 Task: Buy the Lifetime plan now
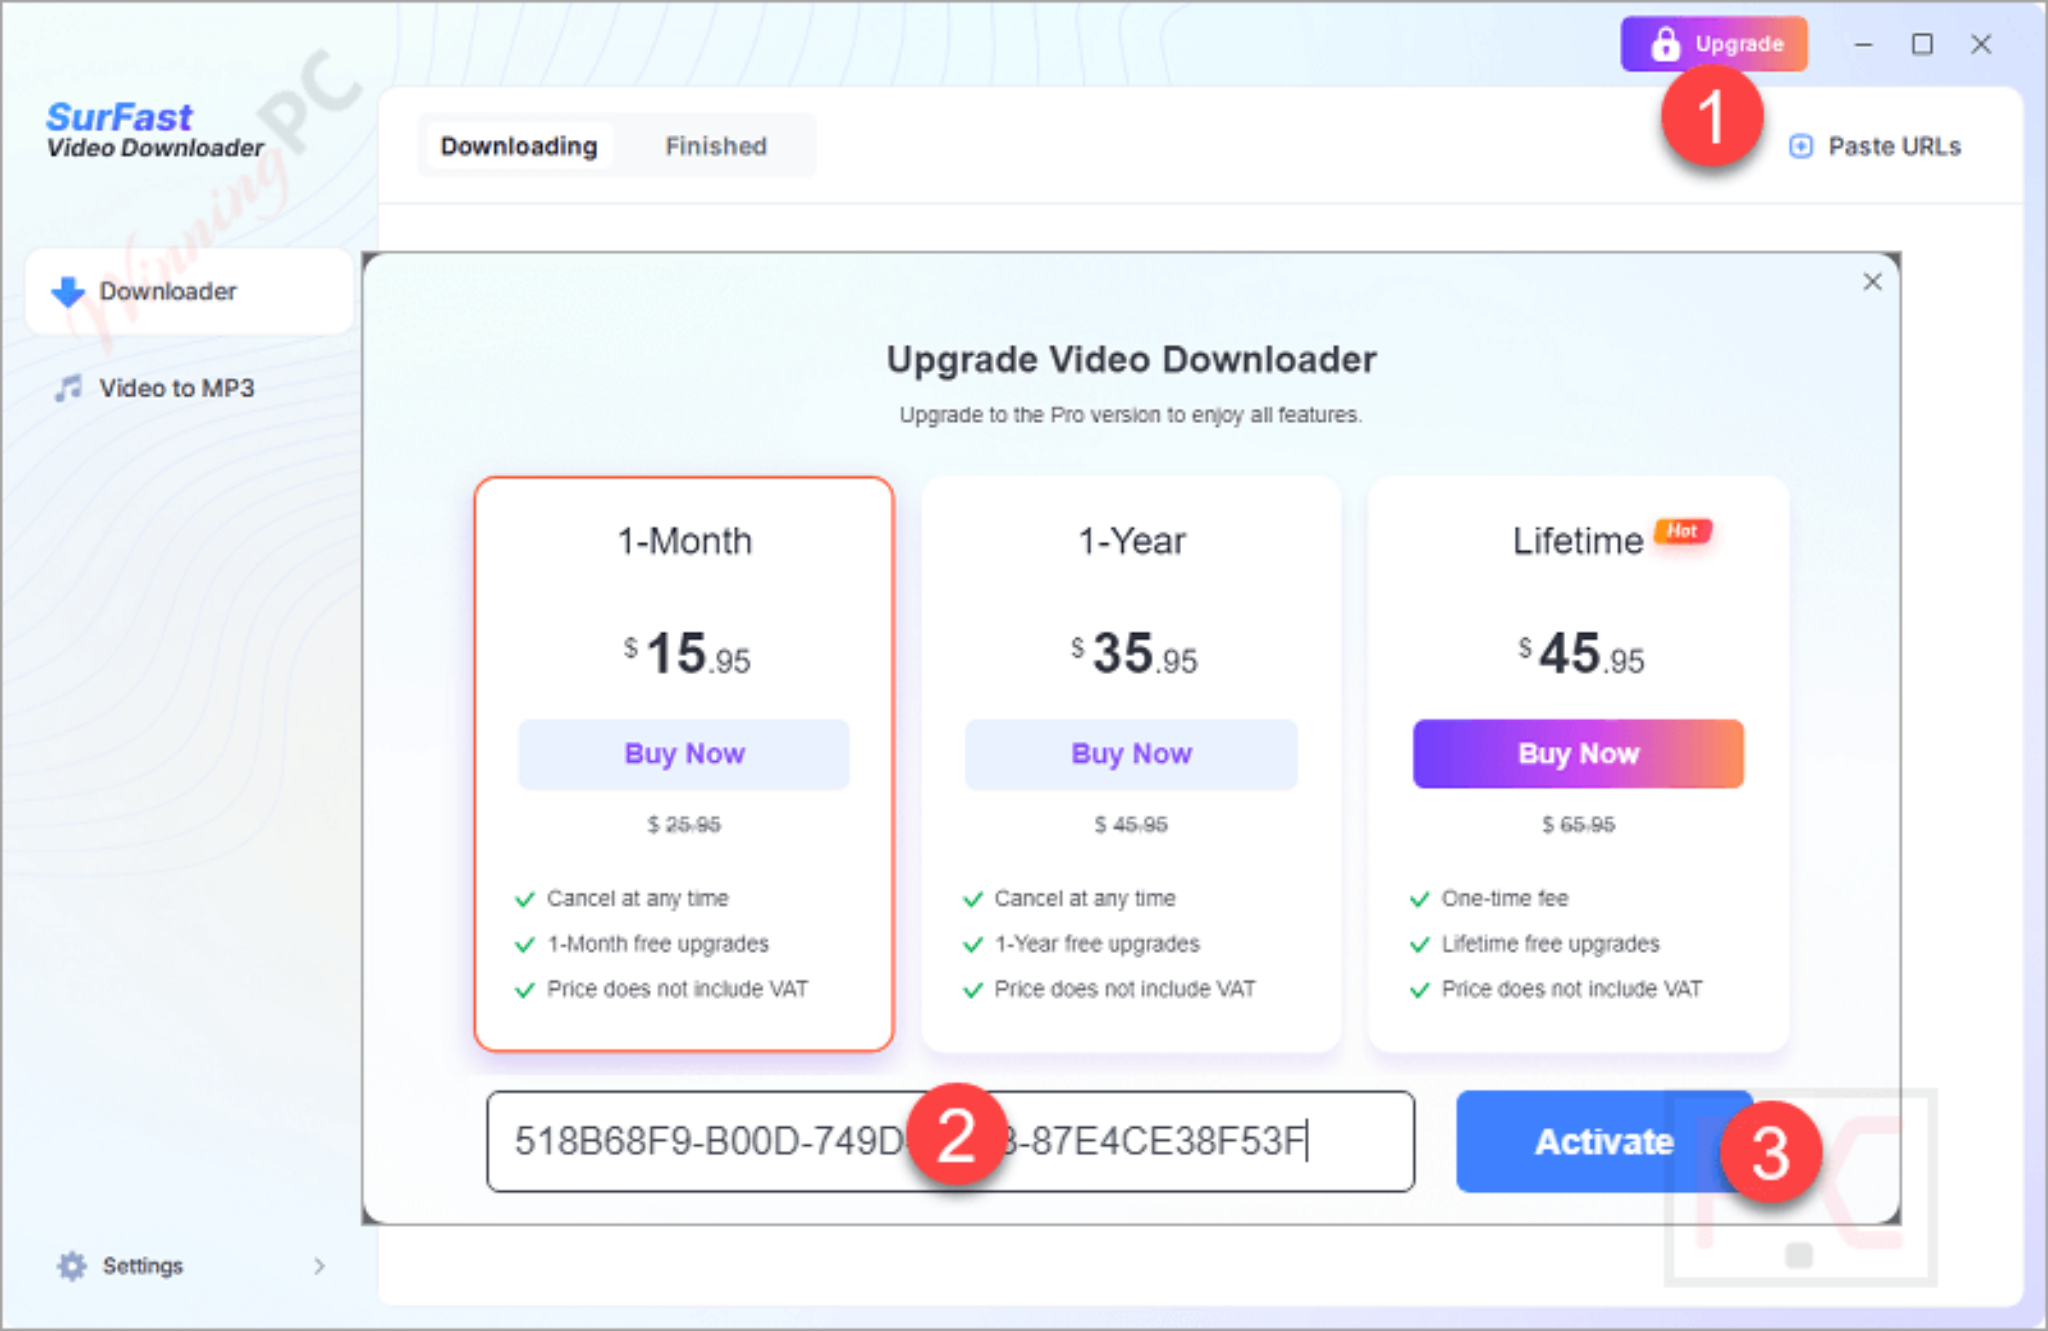tap(1578, 753)
